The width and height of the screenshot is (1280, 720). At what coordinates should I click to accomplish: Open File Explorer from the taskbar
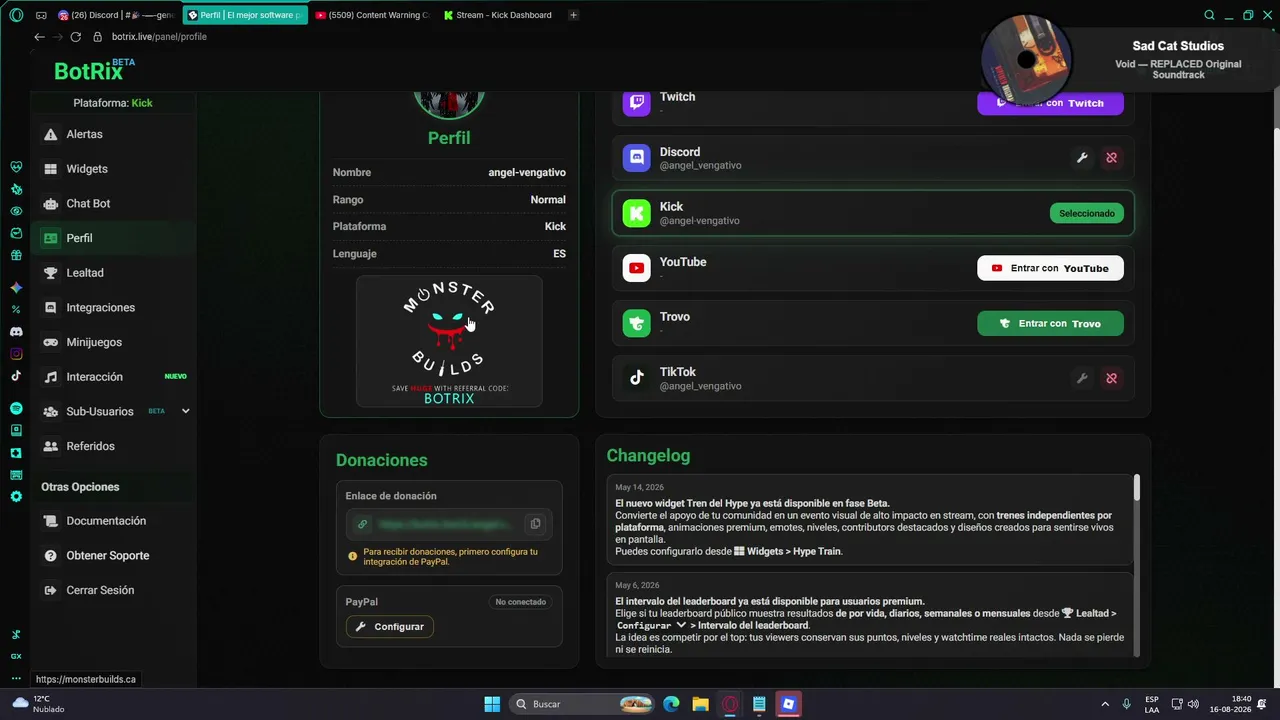coord(700,704)
